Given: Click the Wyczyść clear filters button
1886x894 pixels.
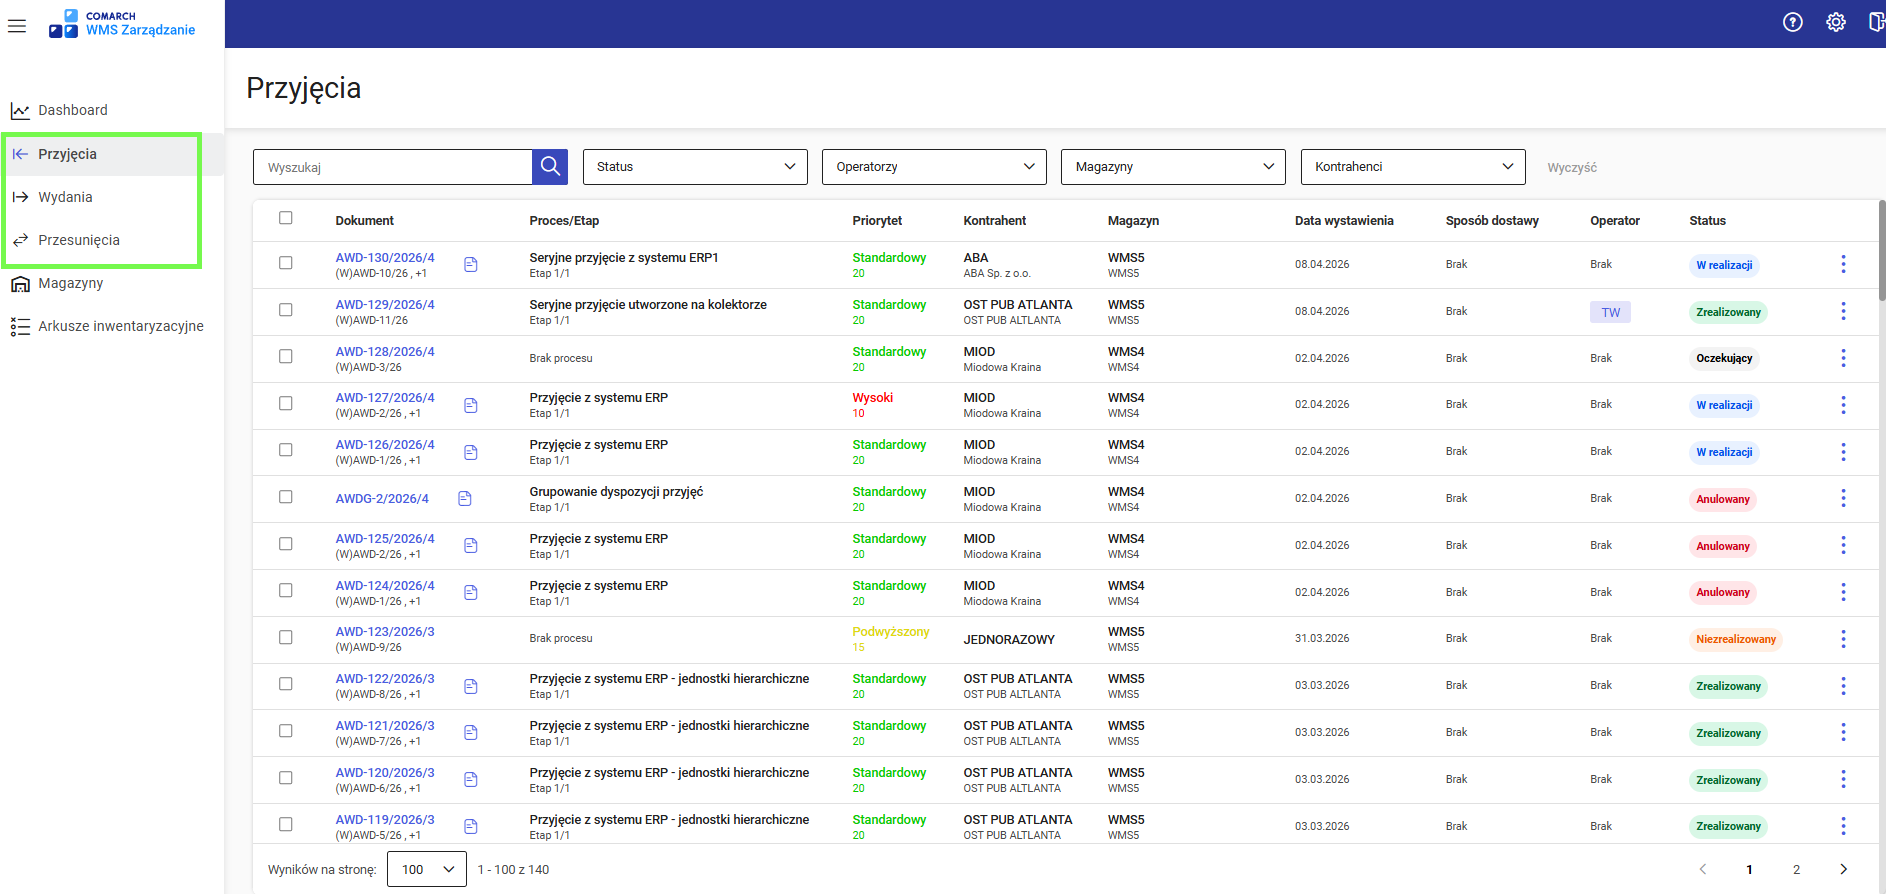Looking at the screenshot, I should (1571, 168).
